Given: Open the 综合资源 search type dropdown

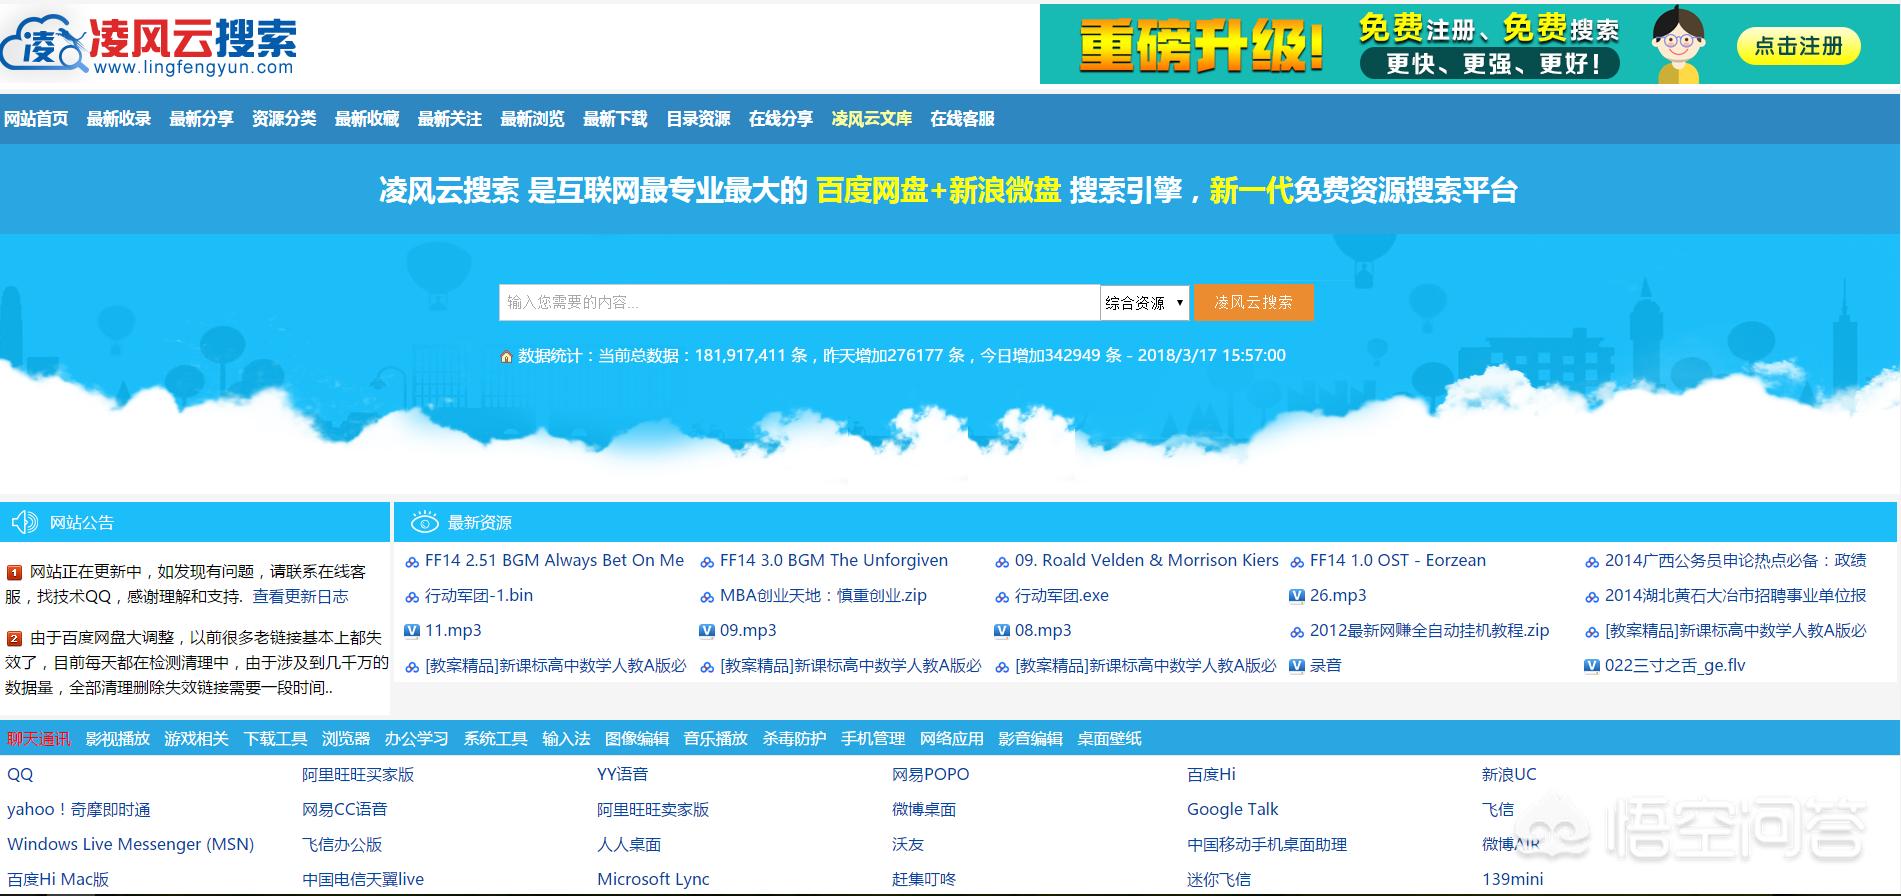Looking at the screenshot, I should coord(1144,302).
